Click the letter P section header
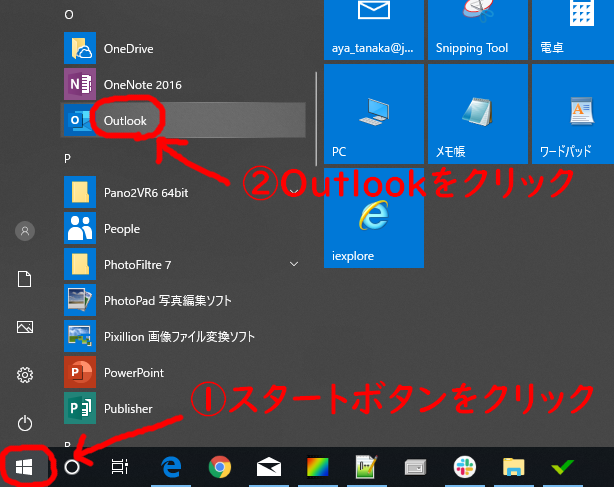This screenshot has height=487, width=614. (67, 159)
